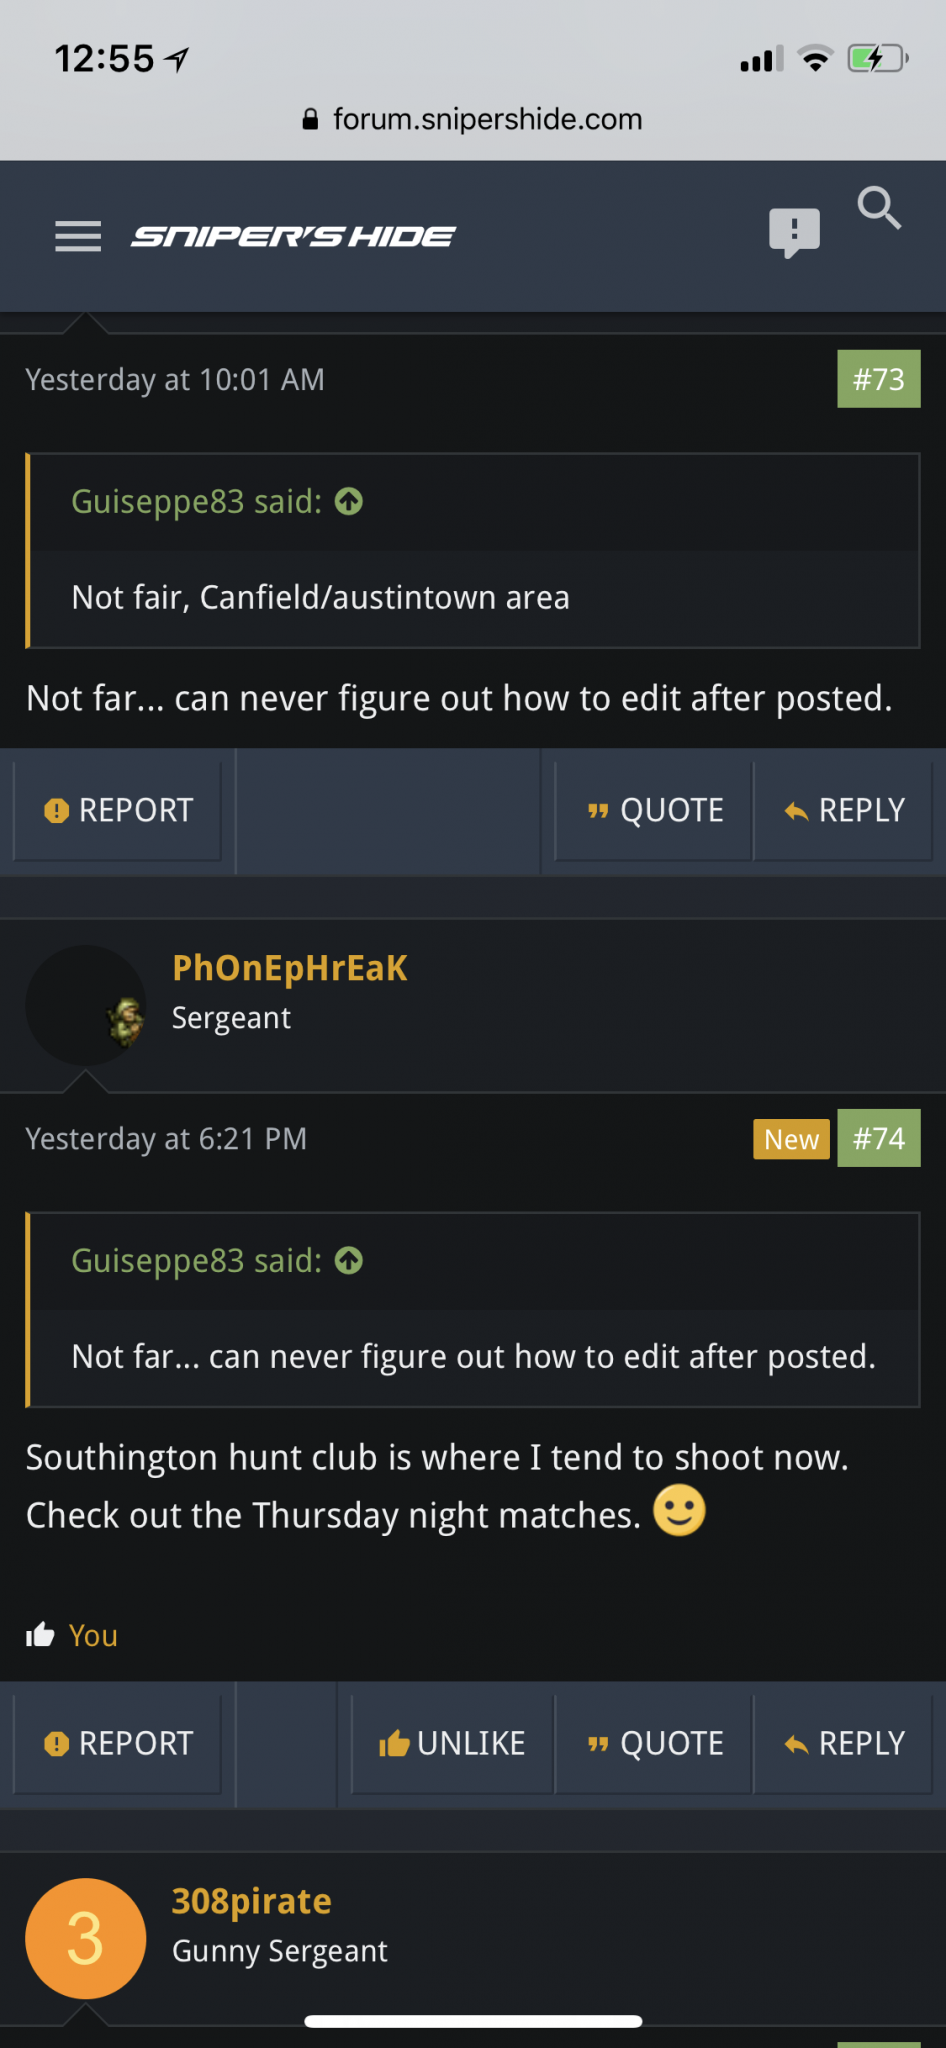This screenshot has width=946, height=2048.
Task: Tap the forum.snipershide.com address bar
Action: (x=473, y=119)
